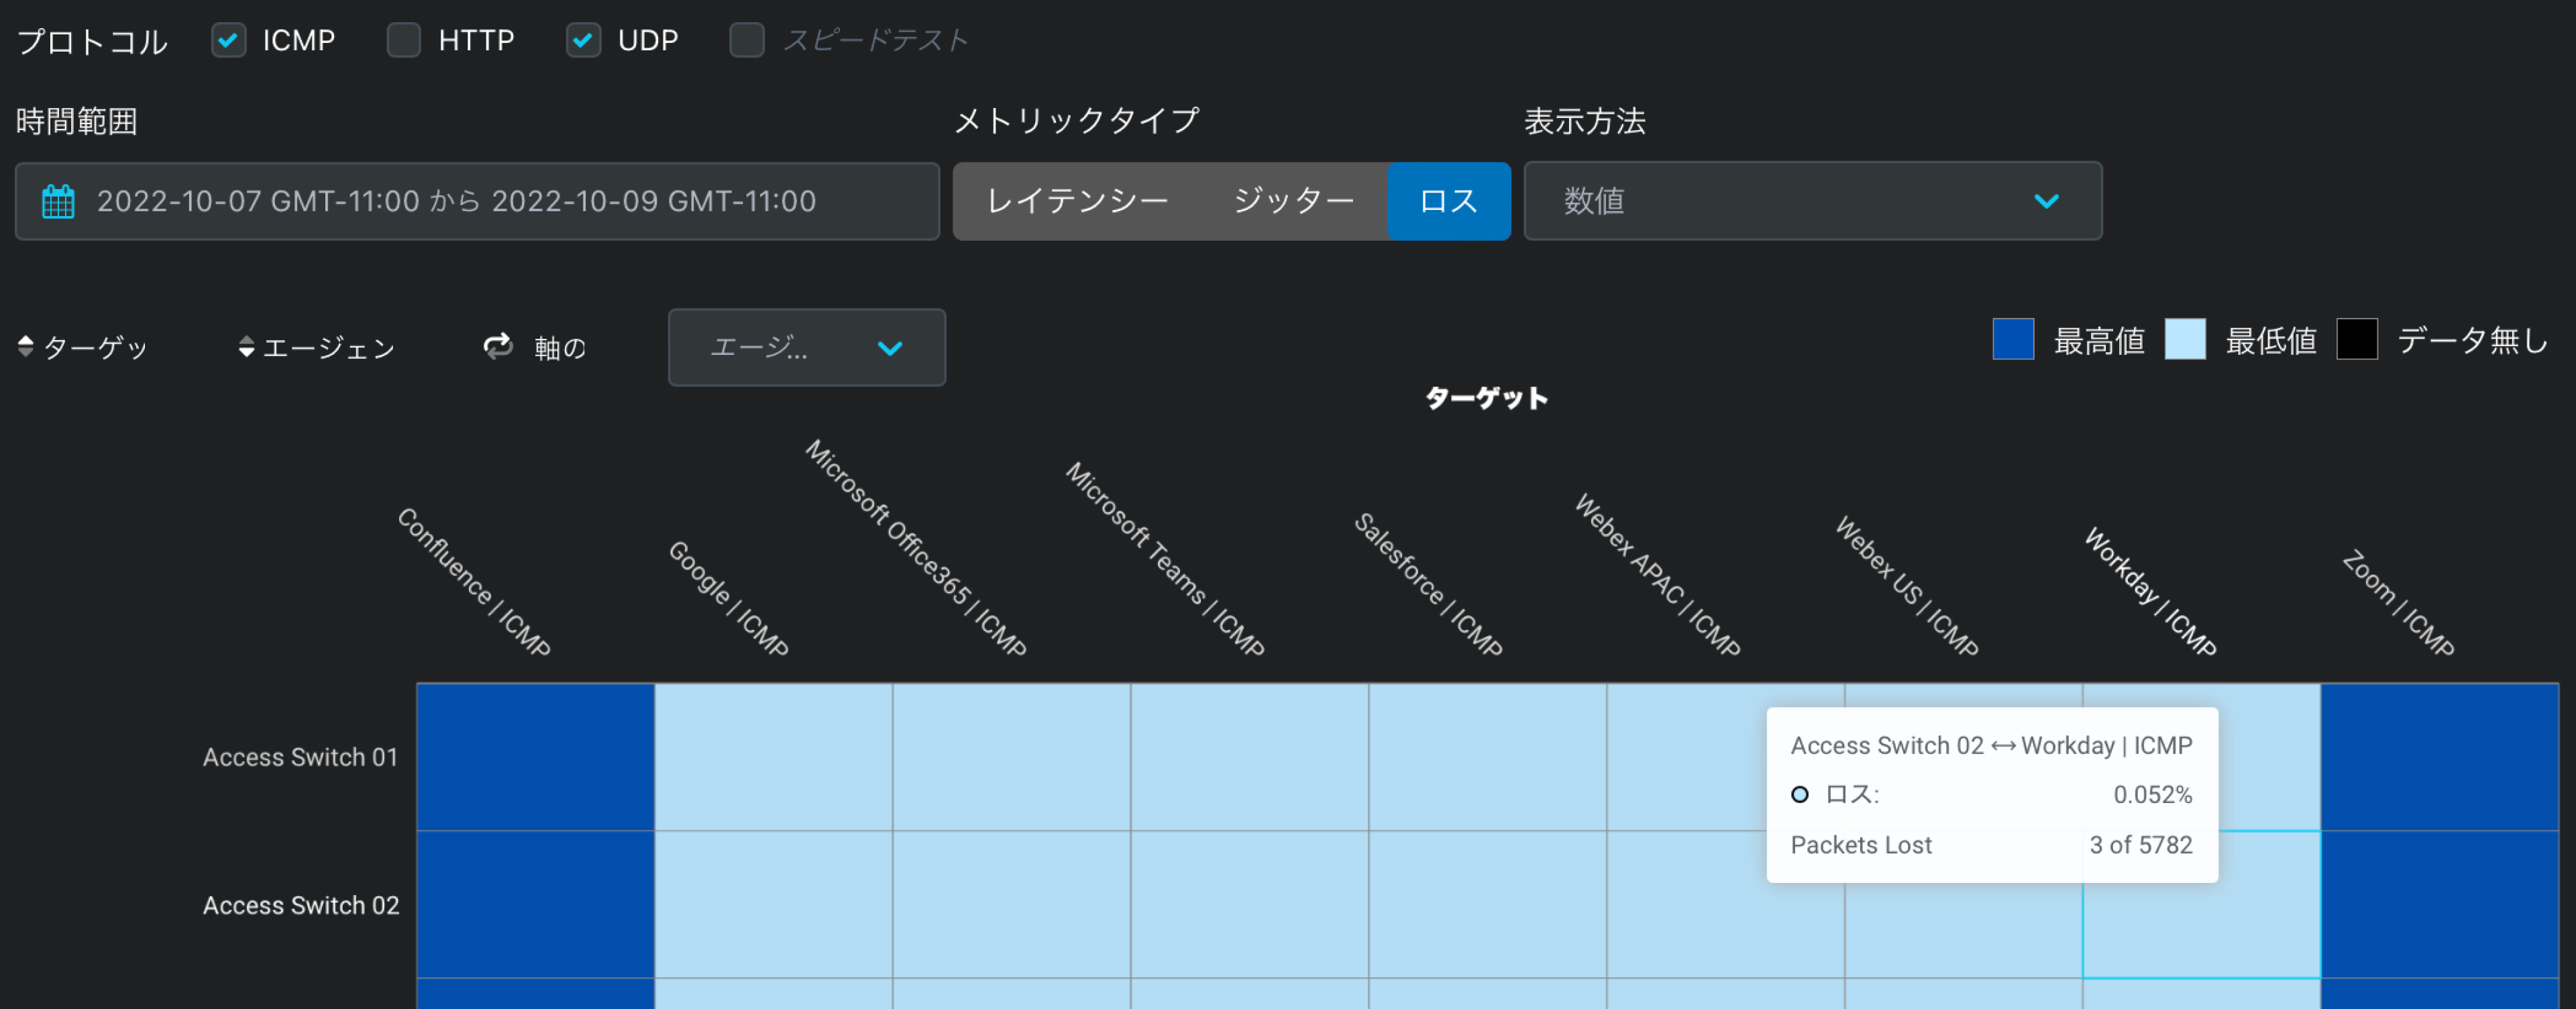Open the calendar icon in time range
This screenshot has width=2576, height=1009.
(58, 201)
